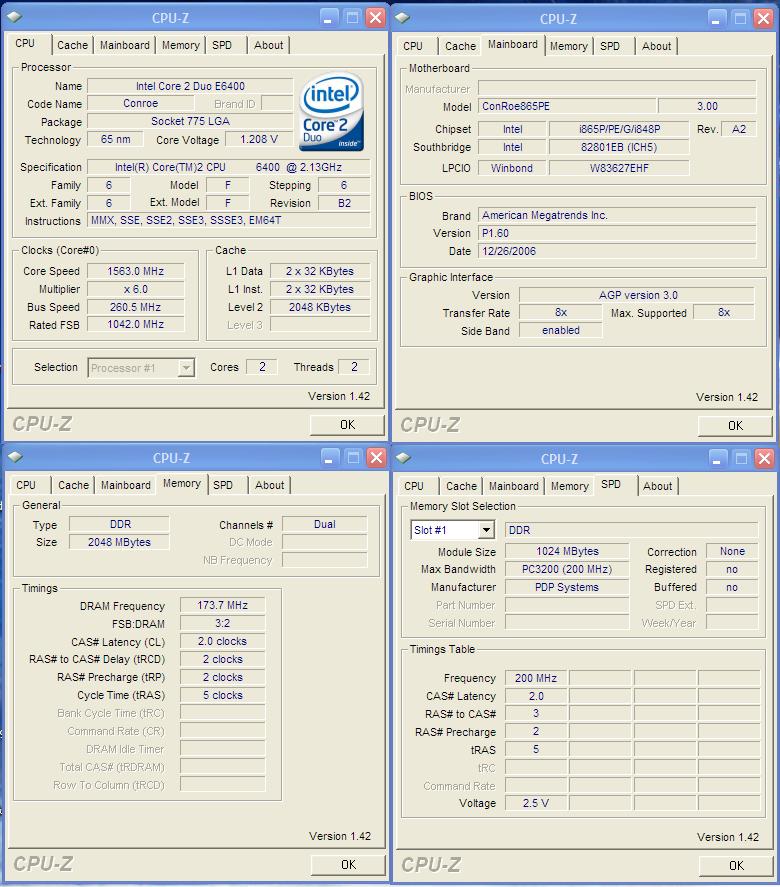Image resolution: width=780 pixels, height=887 pixels.
Task: Click the memory size 2048 MBytes
Action: coord(119,542)
